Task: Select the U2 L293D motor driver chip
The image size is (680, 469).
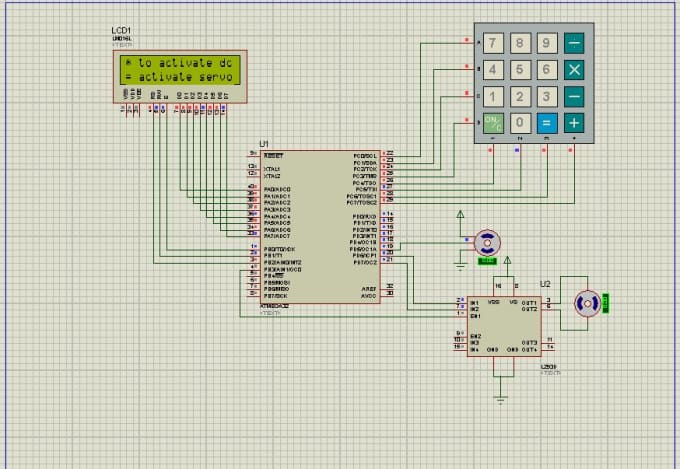Action: (504, 326)
